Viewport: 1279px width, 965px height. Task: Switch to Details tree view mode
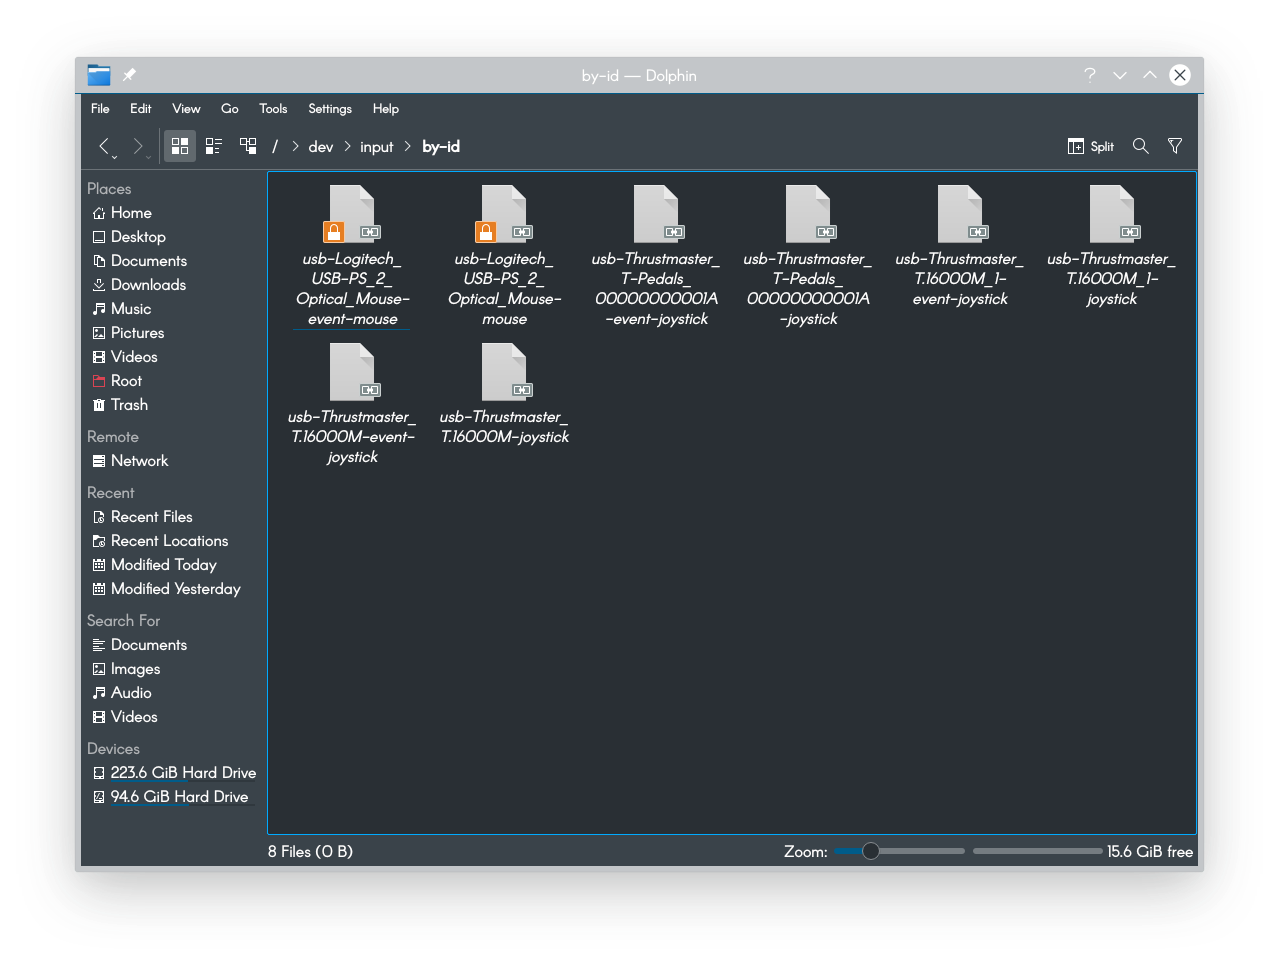point(248,146)
